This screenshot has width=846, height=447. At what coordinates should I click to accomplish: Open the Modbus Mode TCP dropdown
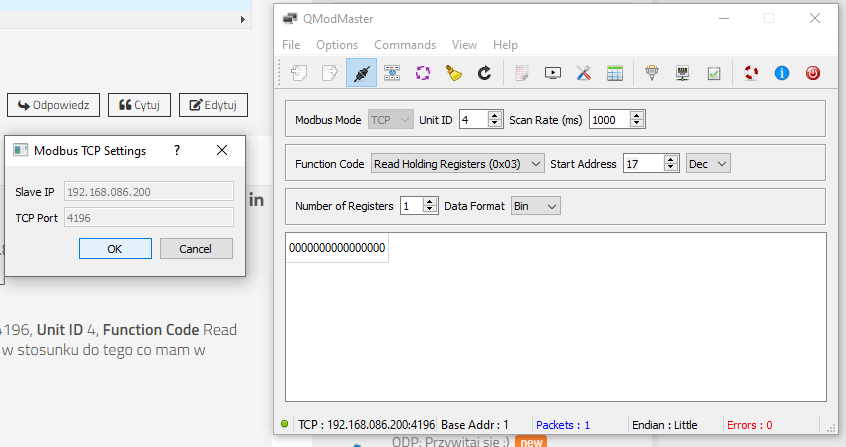tap(391, 120)
